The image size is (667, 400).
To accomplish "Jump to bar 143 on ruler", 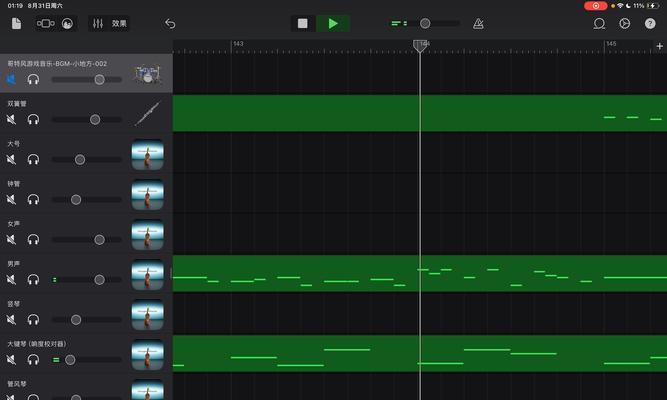I will coord(238,44).
